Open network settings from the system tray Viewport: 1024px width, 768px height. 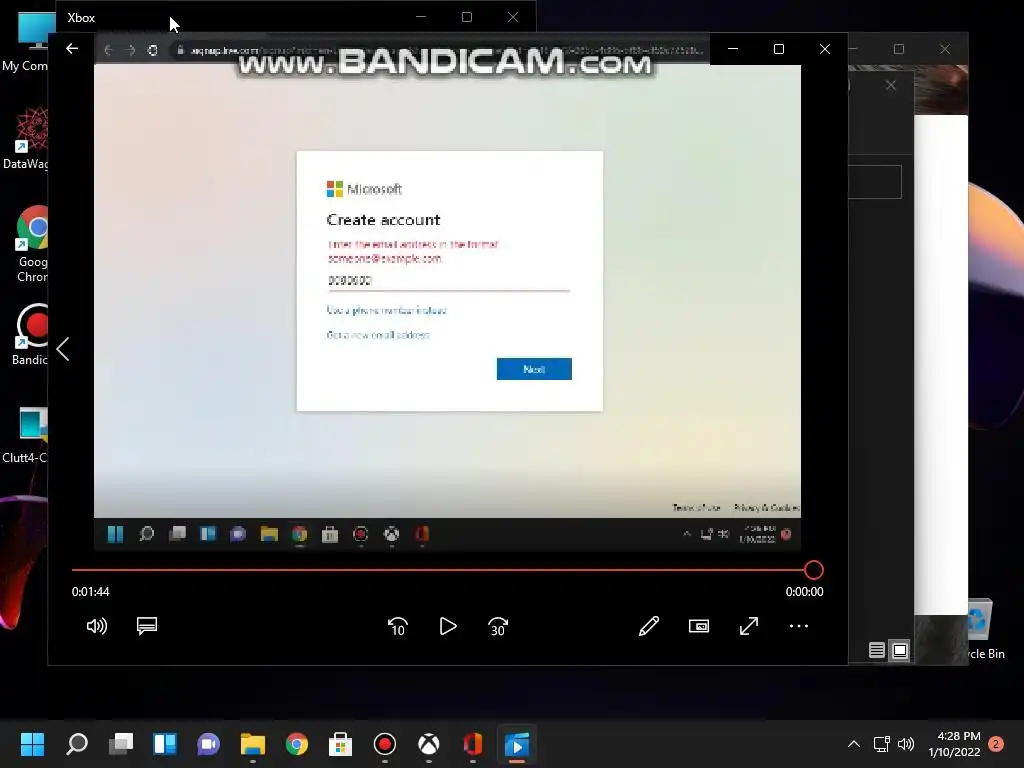point(882,744)
